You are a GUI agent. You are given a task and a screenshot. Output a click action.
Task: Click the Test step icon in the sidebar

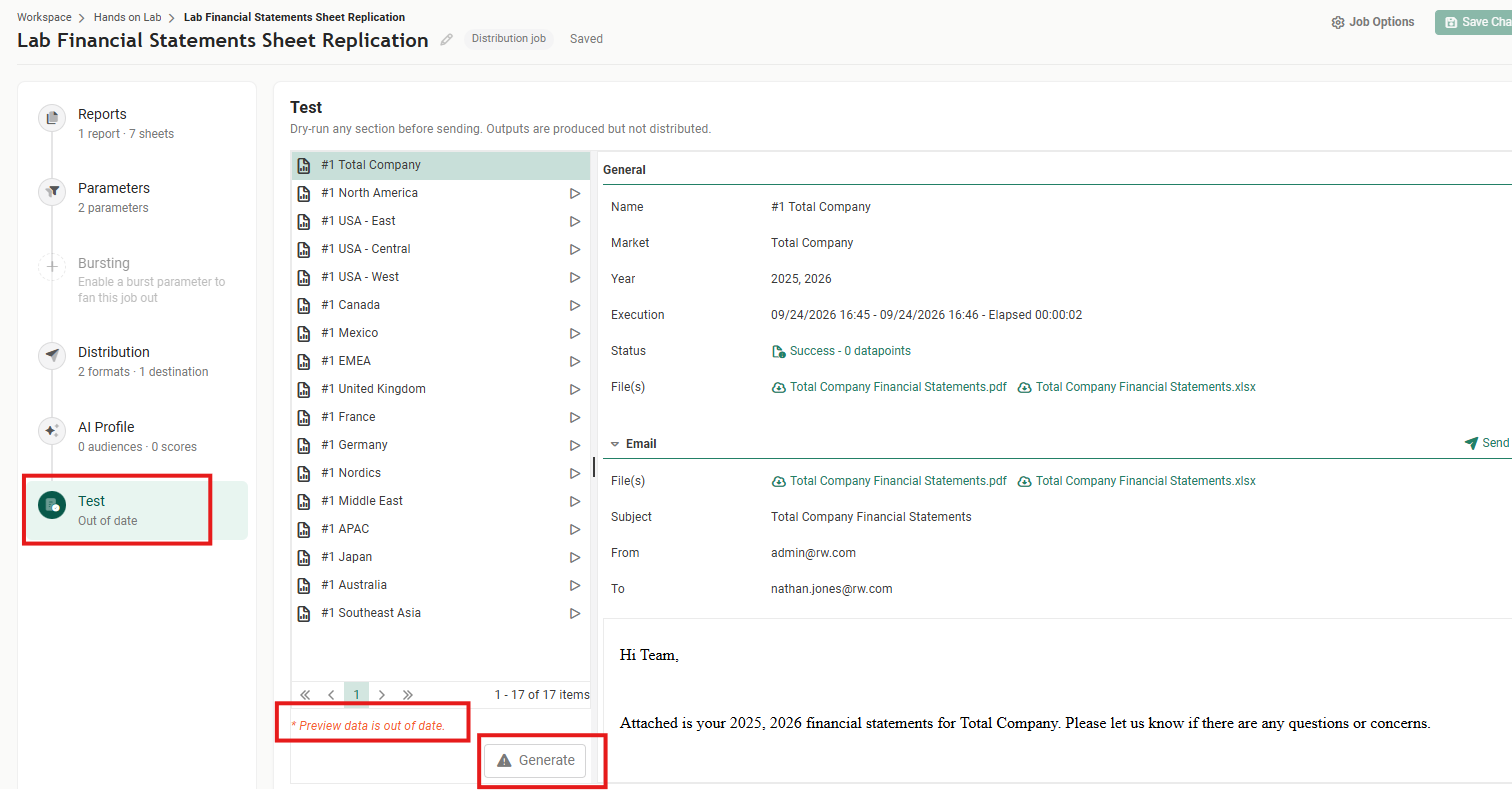[52, 505]
